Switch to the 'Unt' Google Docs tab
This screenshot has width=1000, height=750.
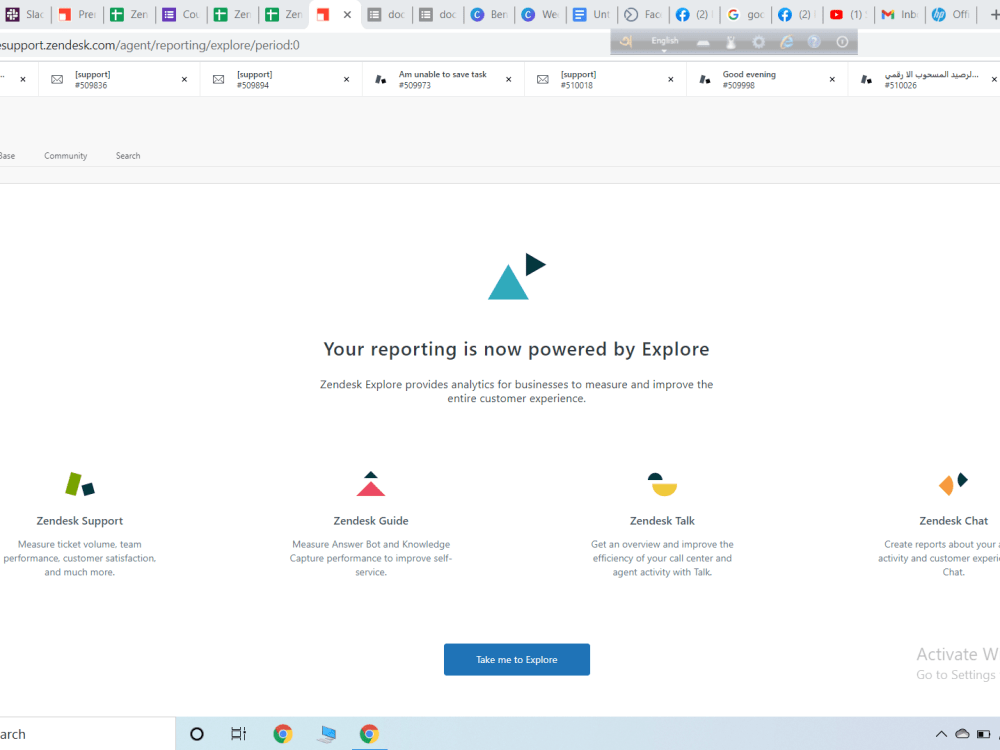click(591, 14)
